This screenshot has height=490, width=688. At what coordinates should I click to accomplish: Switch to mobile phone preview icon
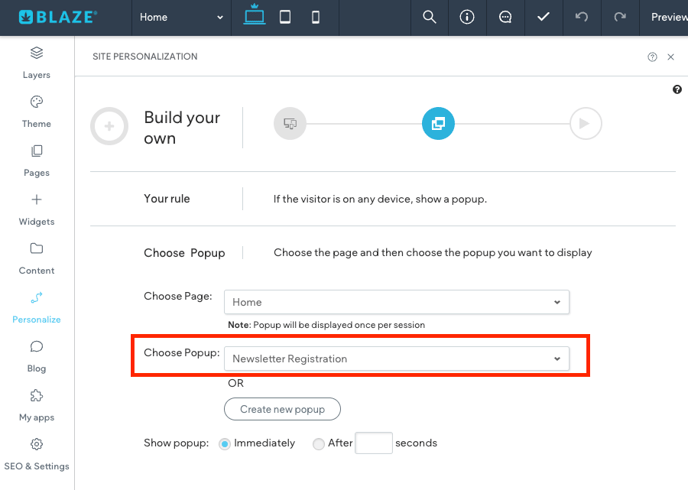pos(316,17)
